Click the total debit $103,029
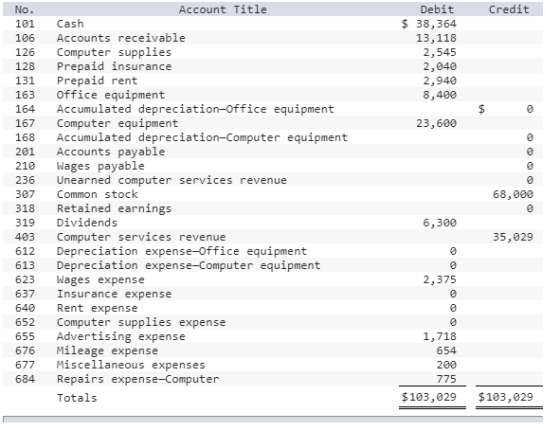 pos(429,397)
